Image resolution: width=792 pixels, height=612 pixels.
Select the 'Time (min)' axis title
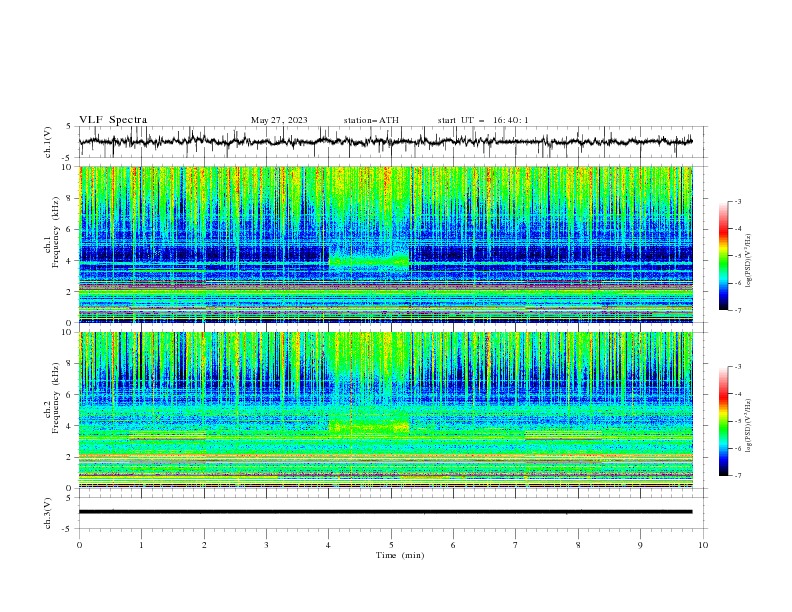click(400, 555)
